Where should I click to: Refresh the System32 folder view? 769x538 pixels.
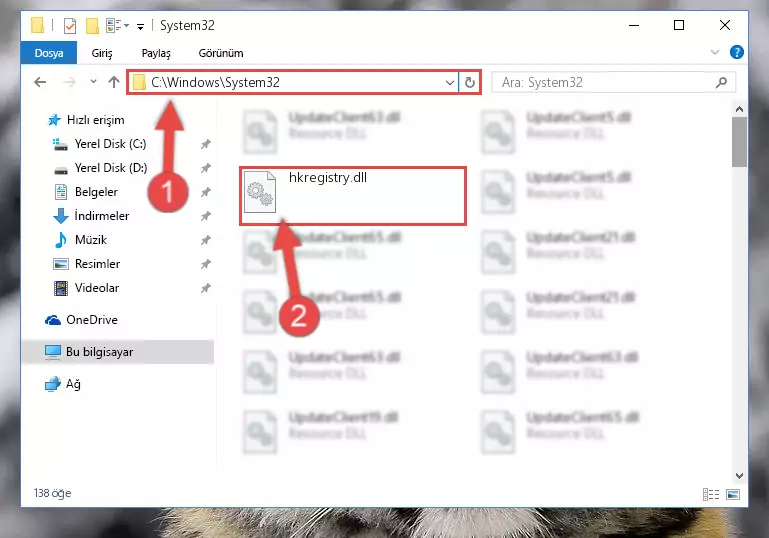469,82
